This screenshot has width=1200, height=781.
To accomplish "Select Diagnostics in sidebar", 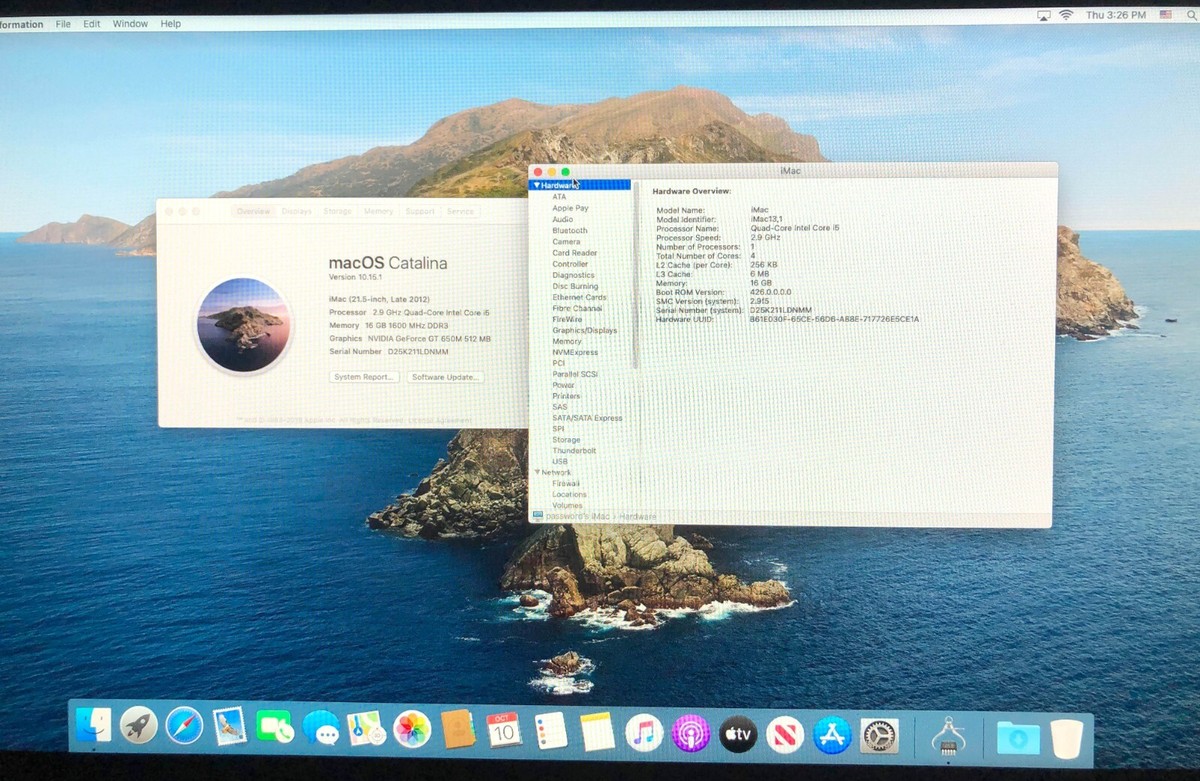I will point(573,275).
